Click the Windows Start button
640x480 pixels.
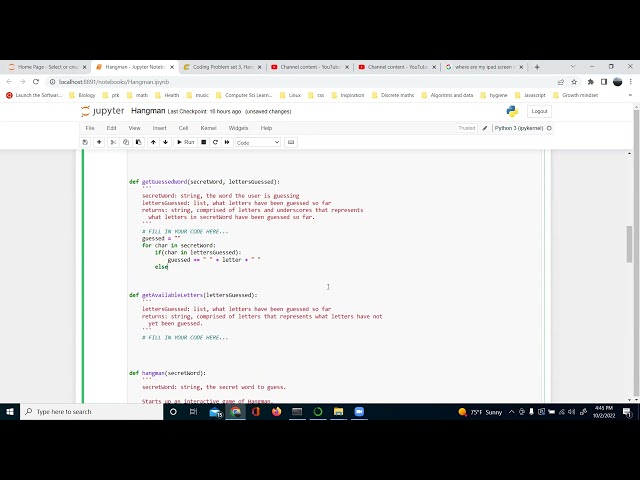[x=10, y=412]
